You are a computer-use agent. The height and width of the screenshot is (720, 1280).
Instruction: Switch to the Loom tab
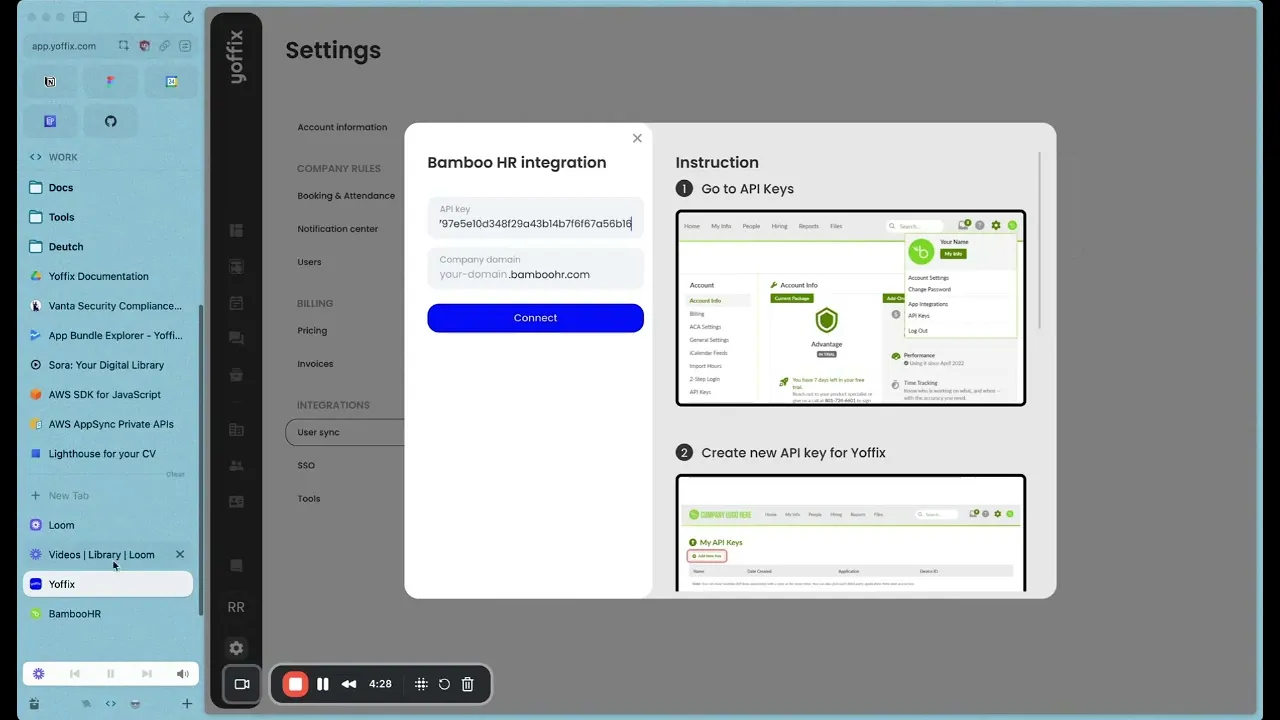[110, 525]
